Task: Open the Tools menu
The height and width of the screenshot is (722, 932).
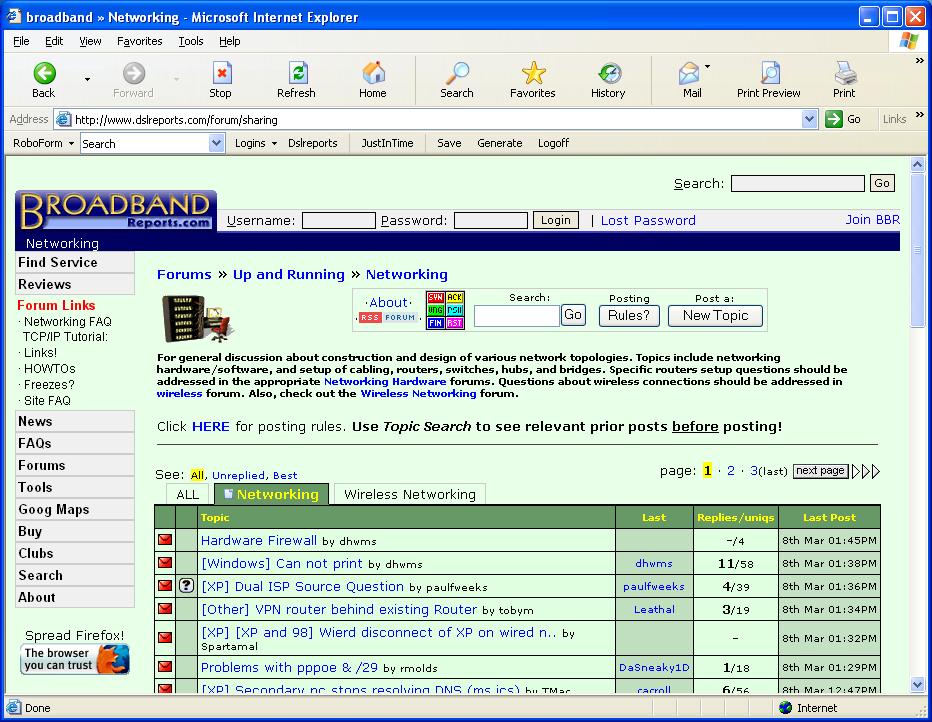Action: pos(190,41)
